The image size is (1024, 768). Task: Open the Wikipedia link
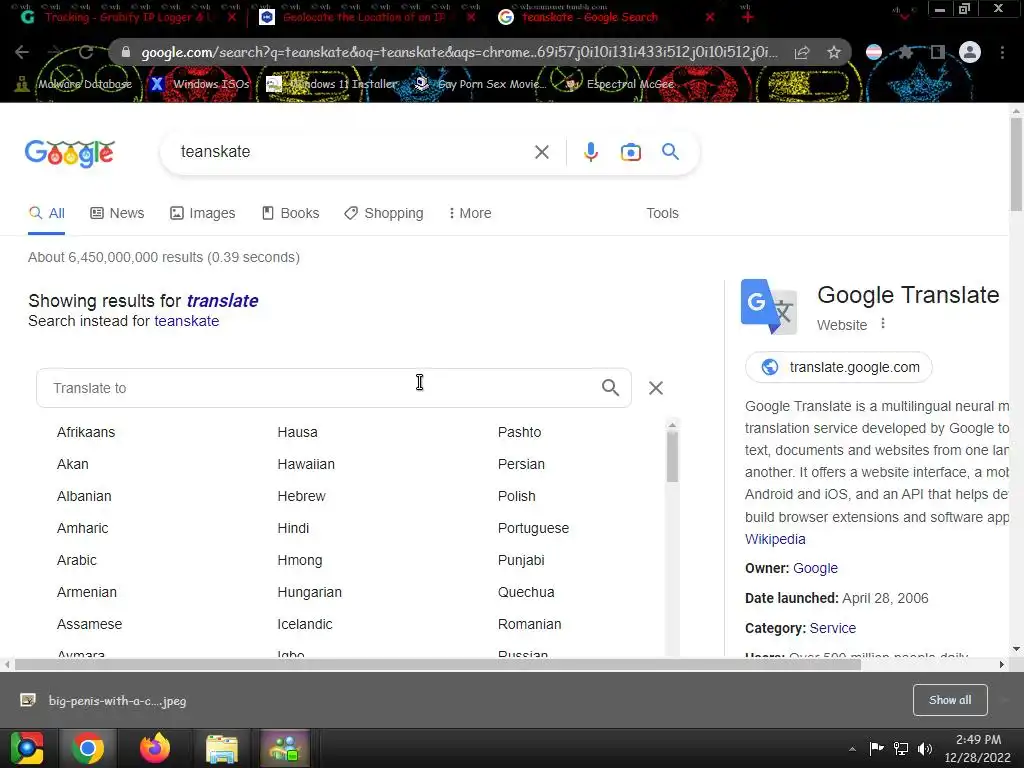[x=775, y=539]
